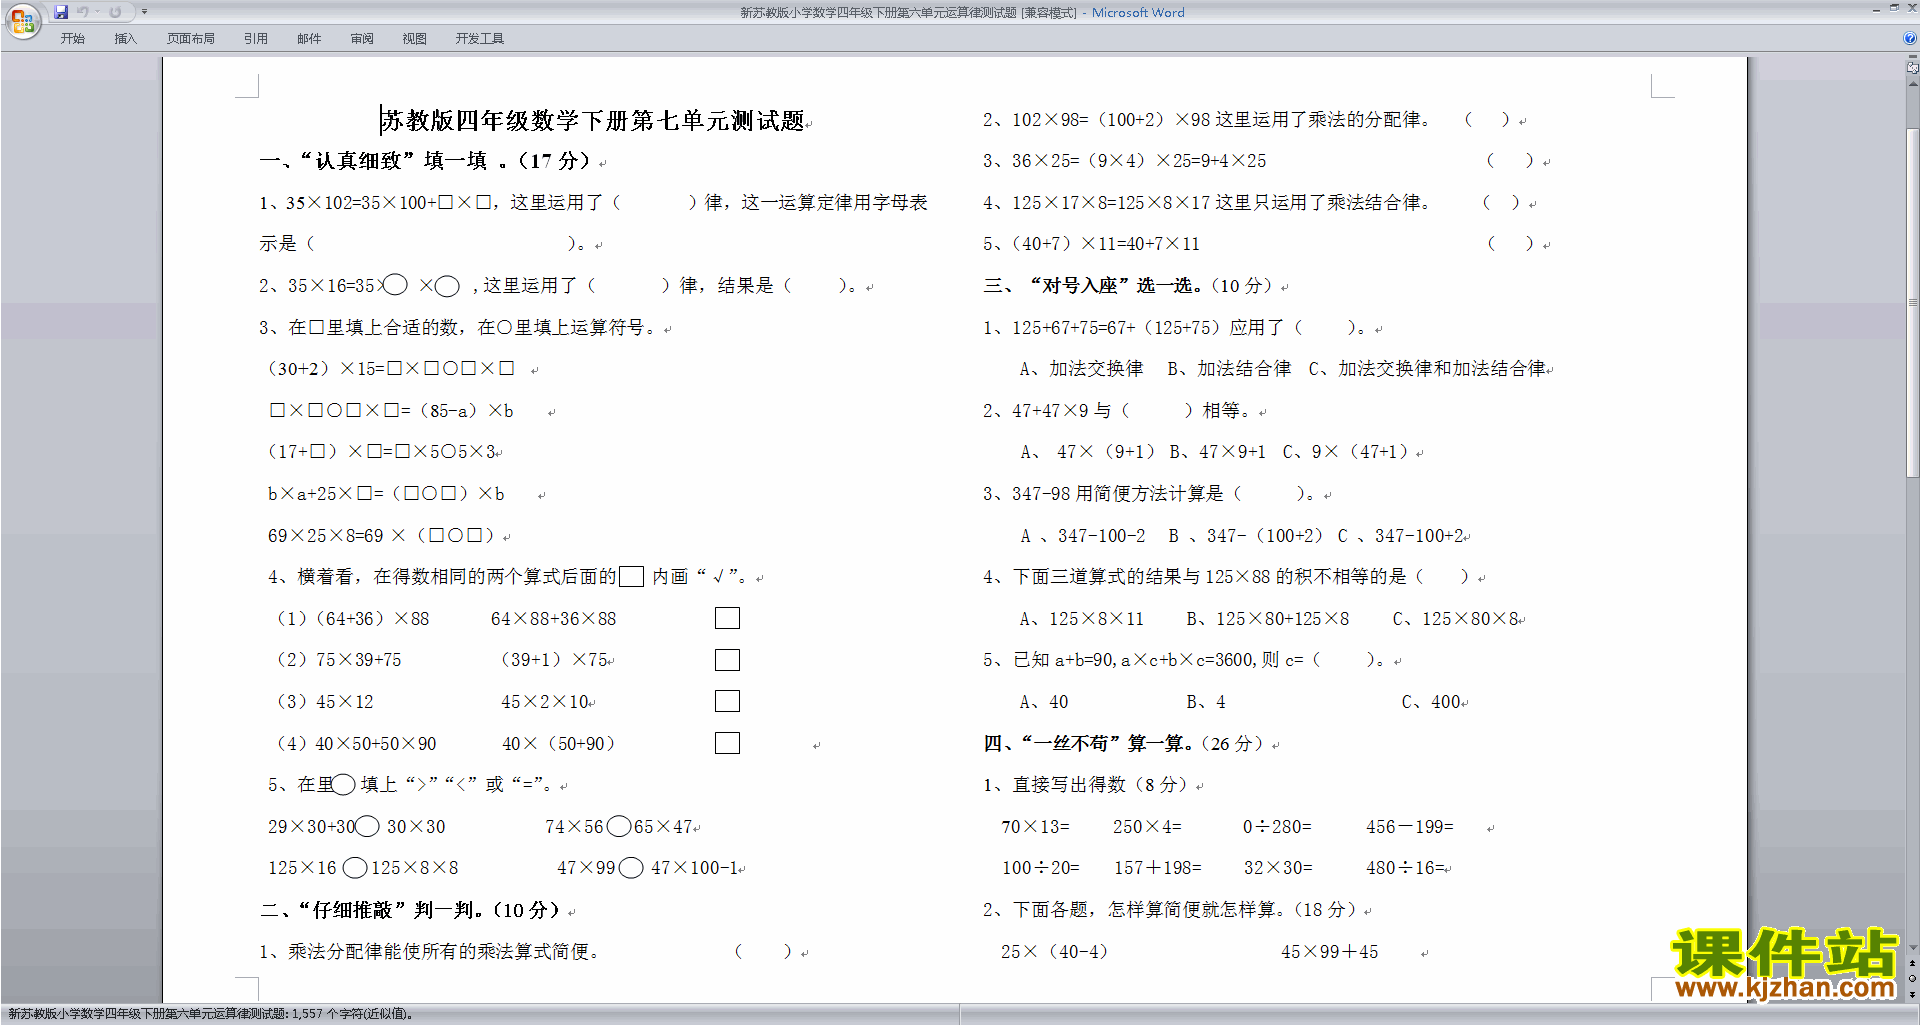Click heading 三、"对号入座"选一选
1920x1025 pixels.
coord(1128,286)
